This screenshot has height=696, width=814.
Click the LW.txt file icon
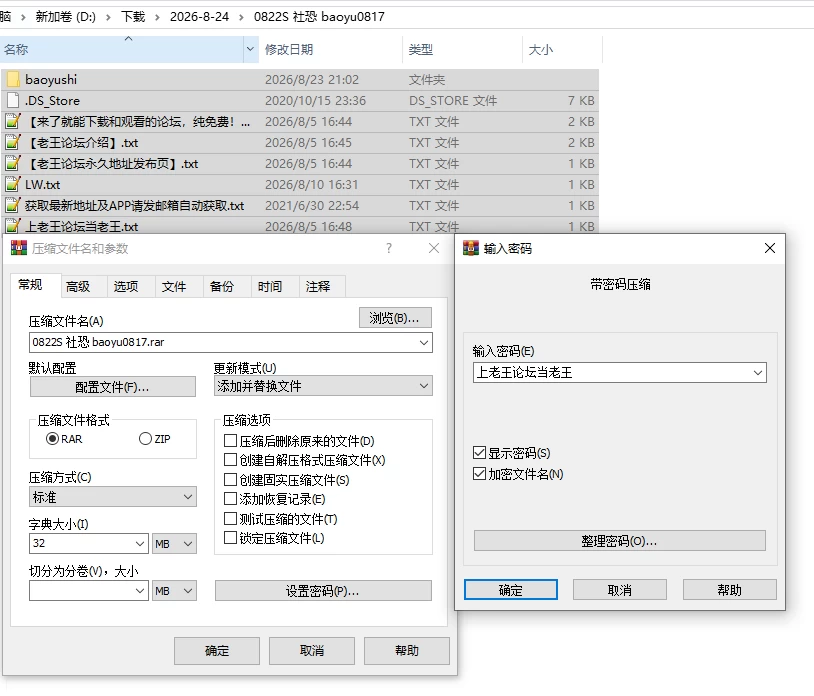tap(13, 184)
